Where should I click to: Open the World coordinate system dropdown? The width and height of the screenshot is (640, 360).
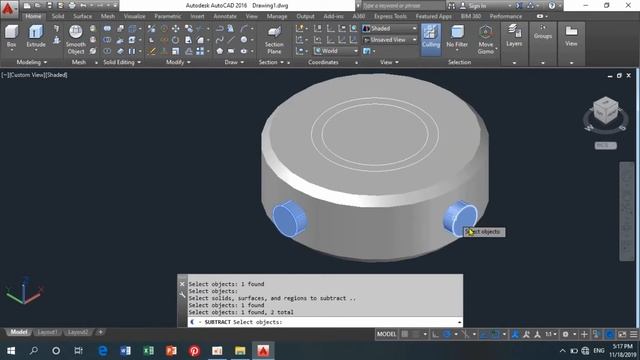click(336, 51)
